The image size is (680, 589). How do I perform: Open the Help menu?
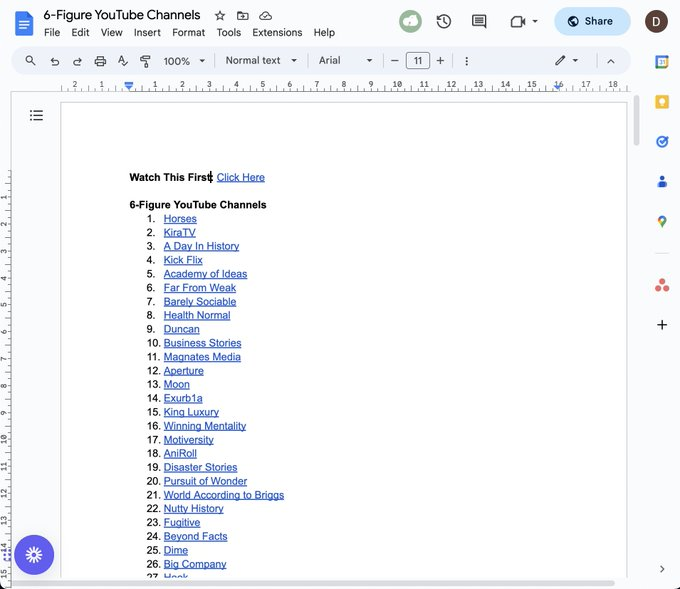point(324,33)
